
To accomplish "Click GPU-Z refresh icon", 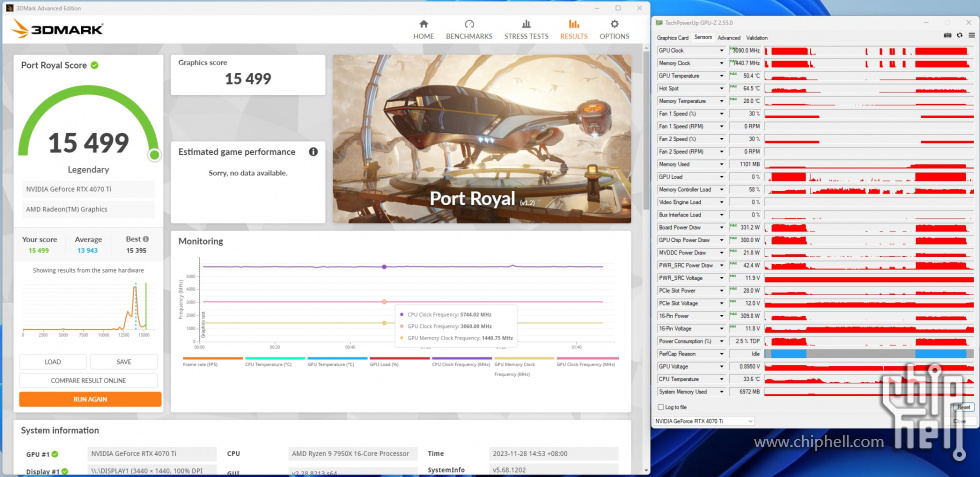I will [959, 36].
